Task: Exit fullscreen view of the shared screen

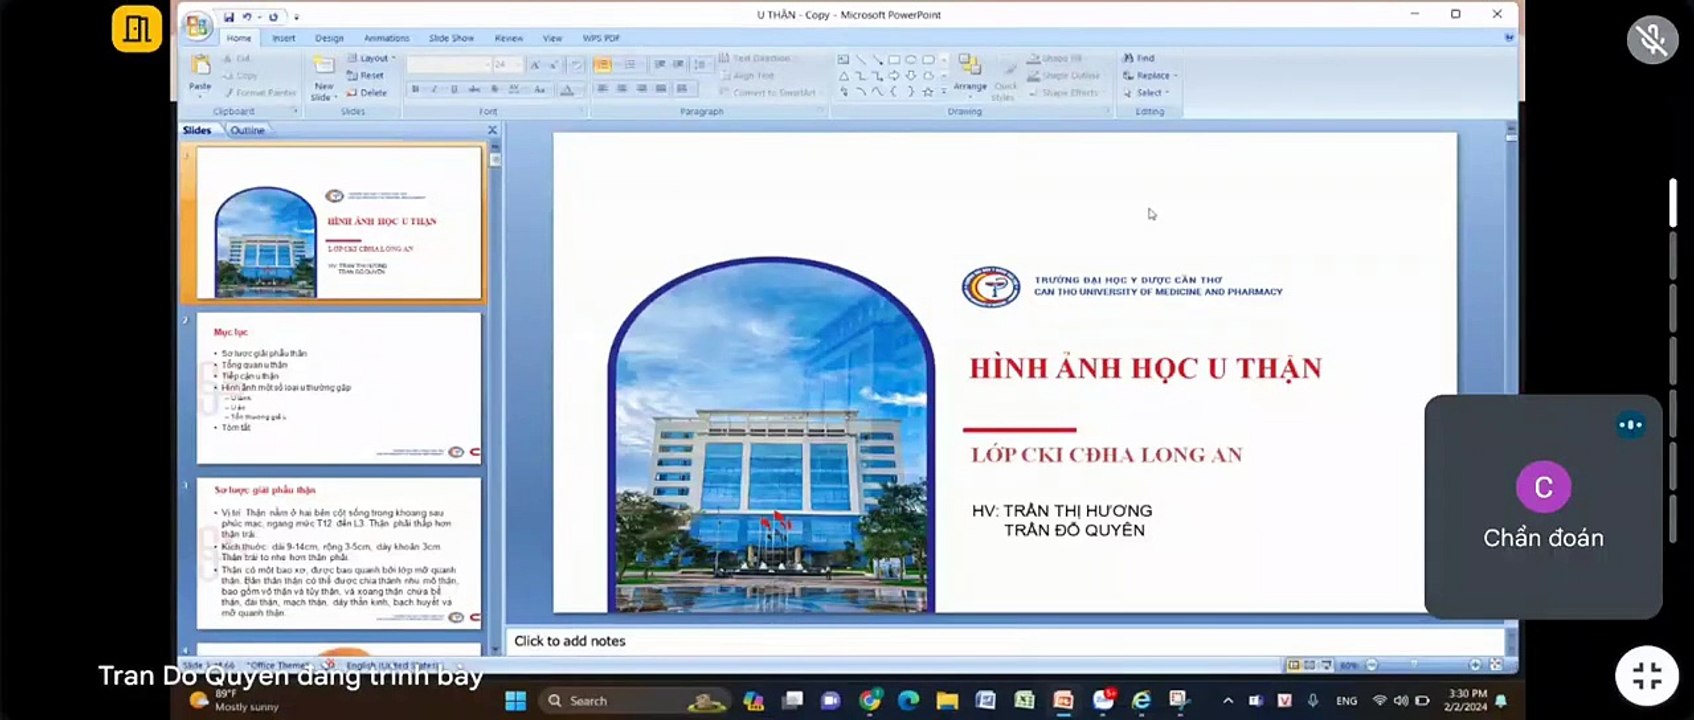Action: (1646, 675)
